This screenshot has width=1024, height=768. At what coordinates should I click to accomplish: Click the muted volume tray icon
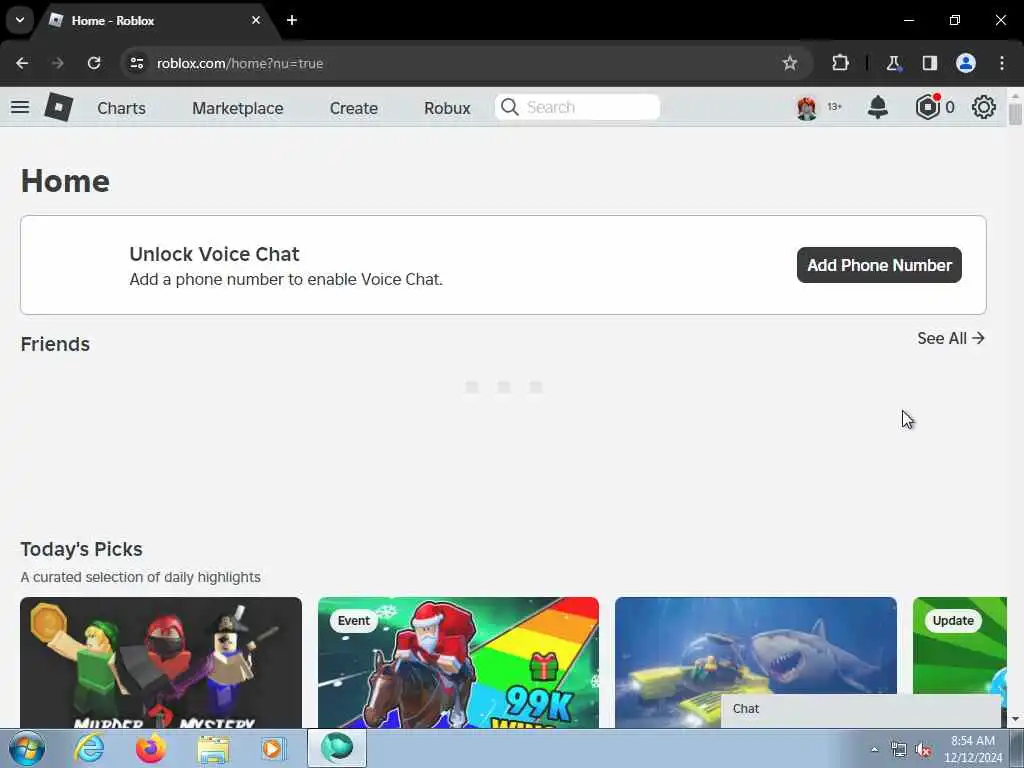923,750
